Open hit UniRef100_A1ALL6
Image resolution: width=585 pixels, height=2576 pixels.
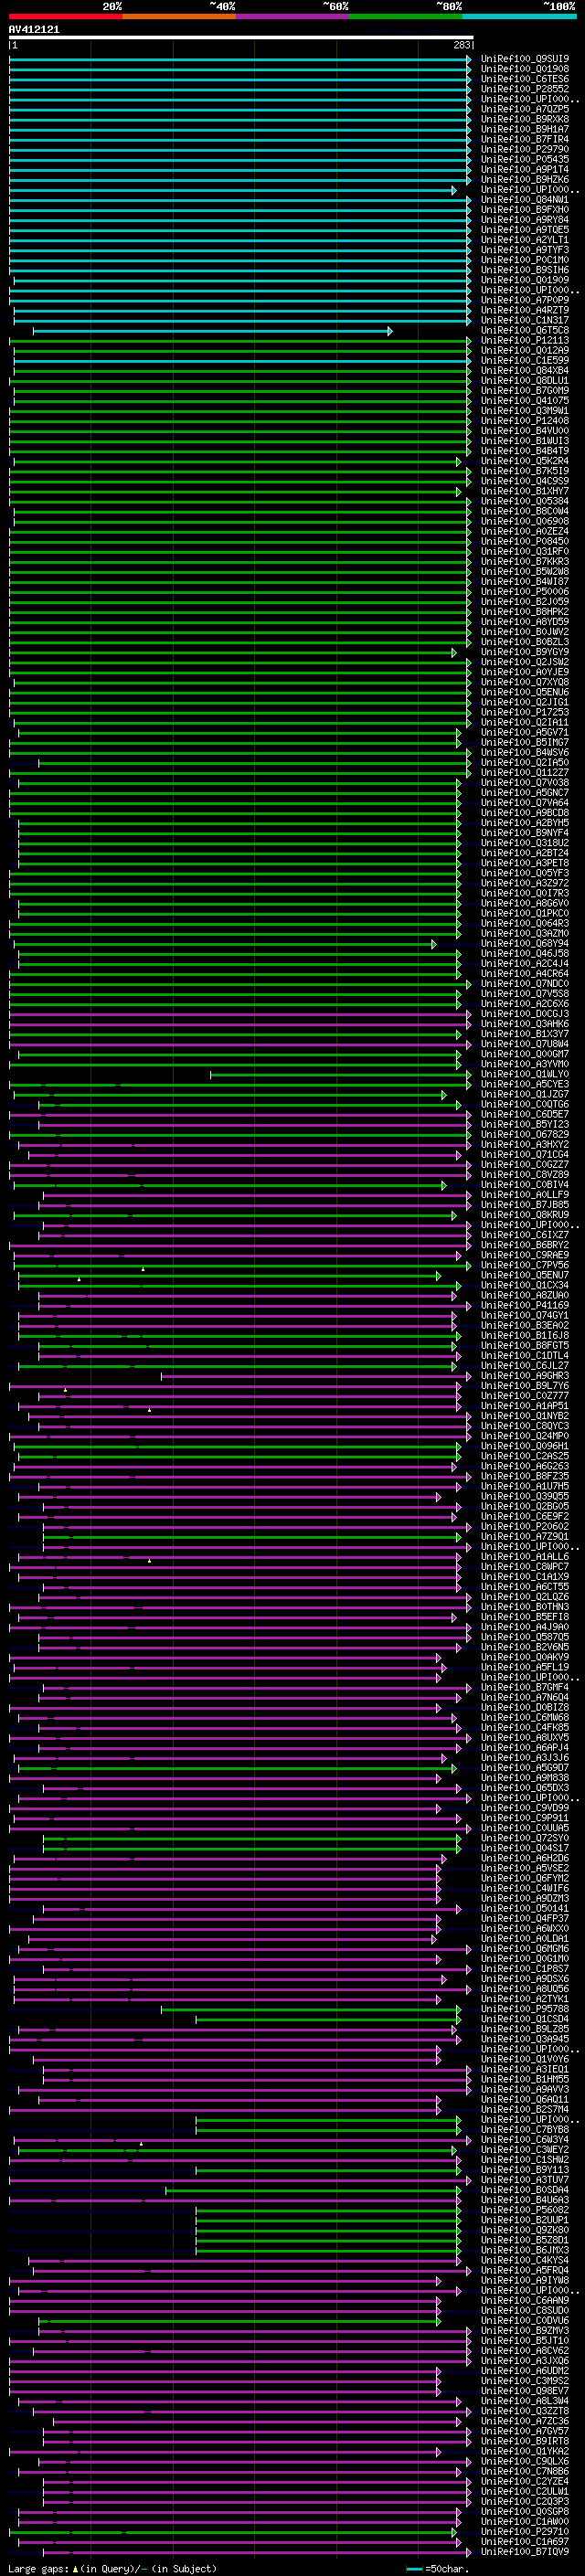click(525, 1556)
